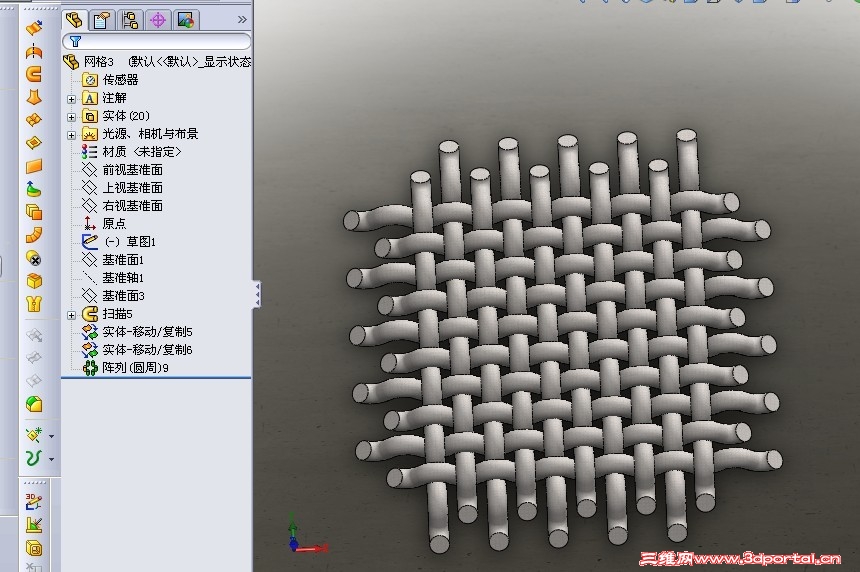
Task: Select the 基准面1 plane
Action: click(112, 259)
